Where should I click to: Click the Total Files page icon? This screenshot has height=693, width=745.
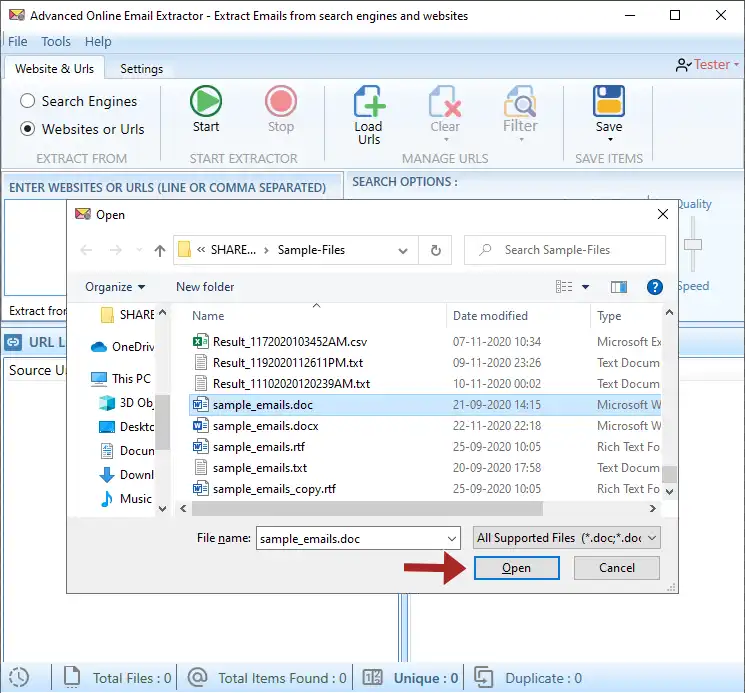click(x=72, y=677)
